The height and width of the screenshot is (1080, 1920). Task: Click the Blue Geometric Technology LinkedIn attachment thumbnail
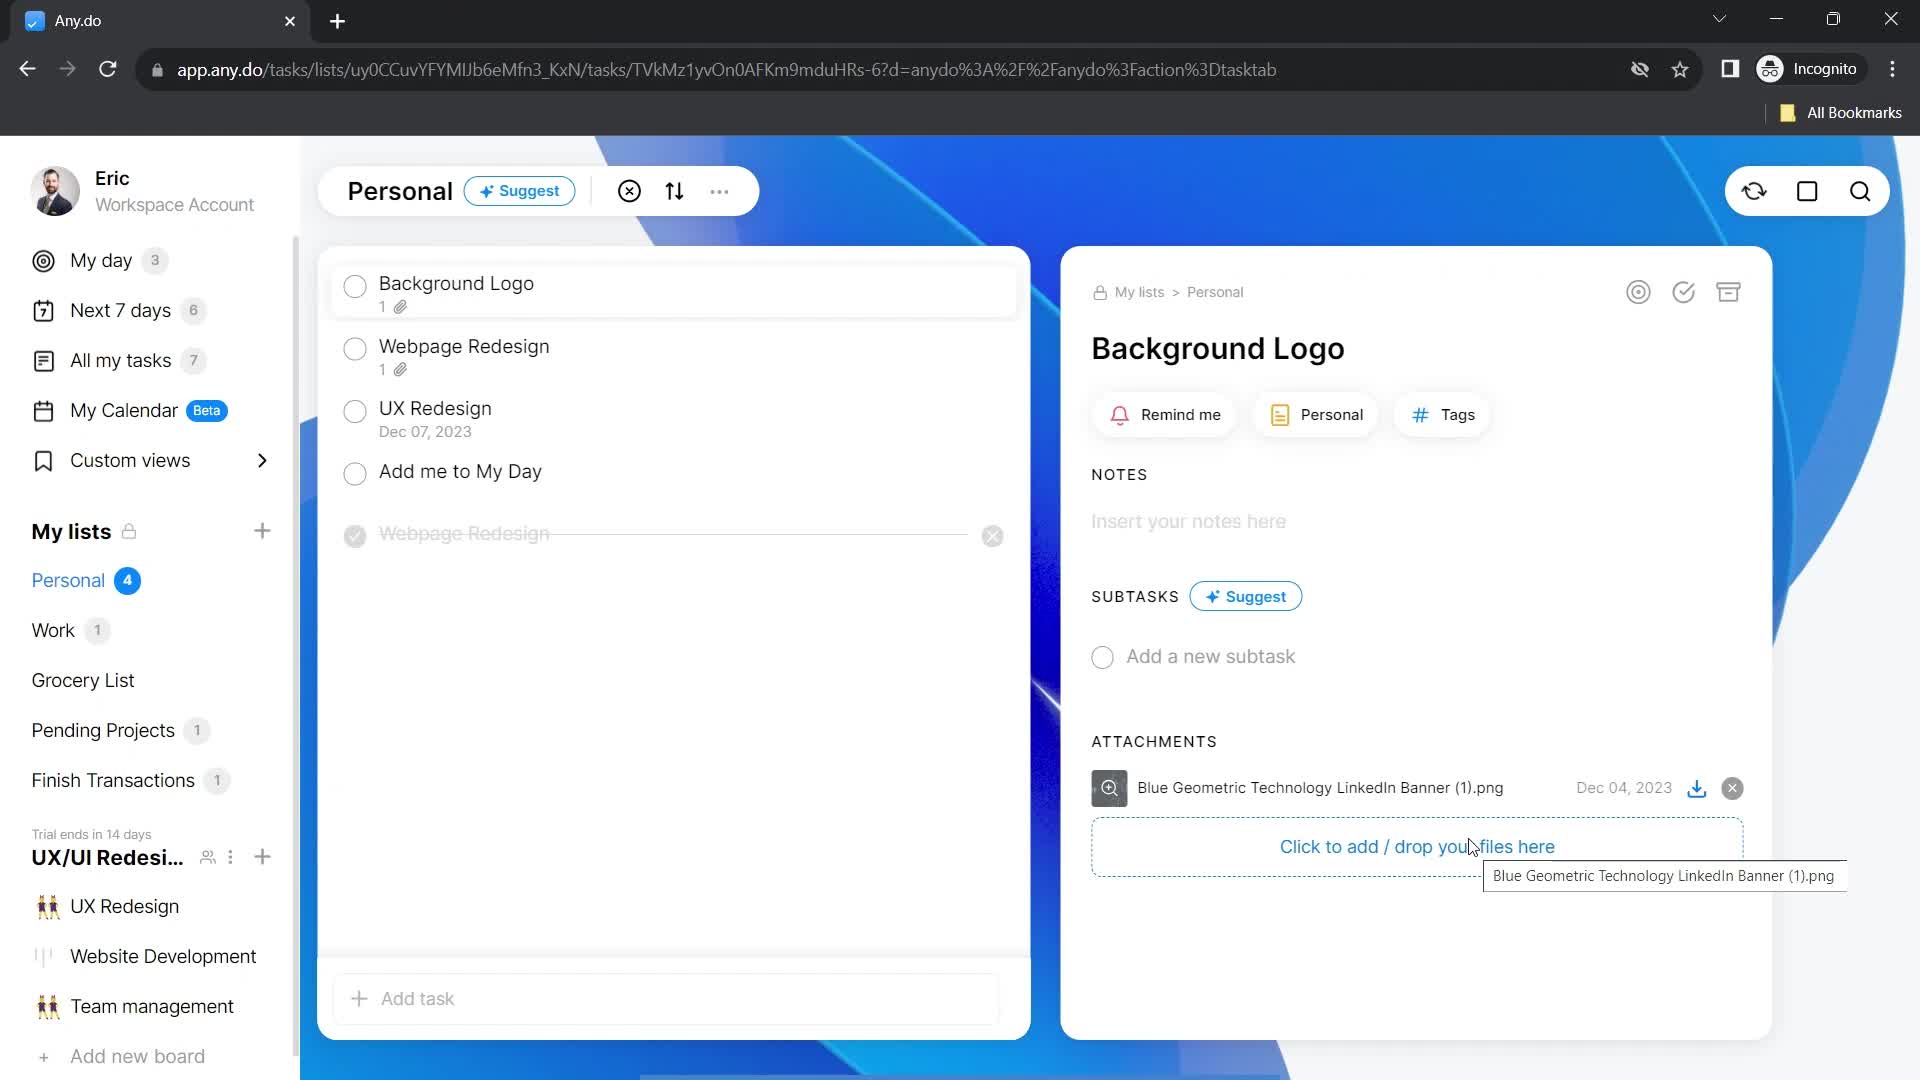1108,787
